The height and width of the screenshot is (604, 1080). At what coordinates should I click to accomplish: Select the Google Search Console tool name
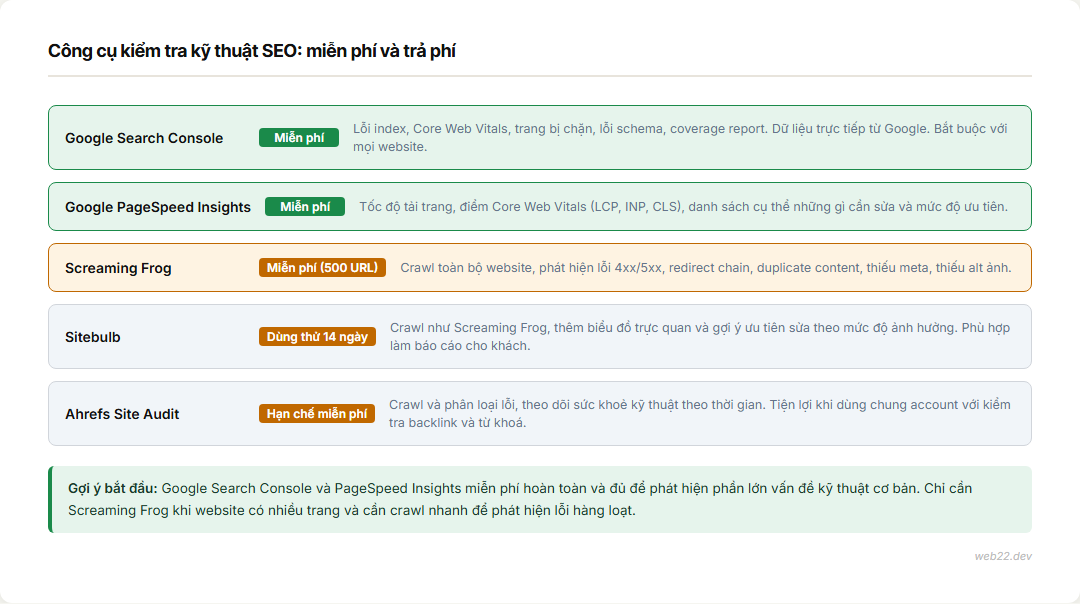144,138
